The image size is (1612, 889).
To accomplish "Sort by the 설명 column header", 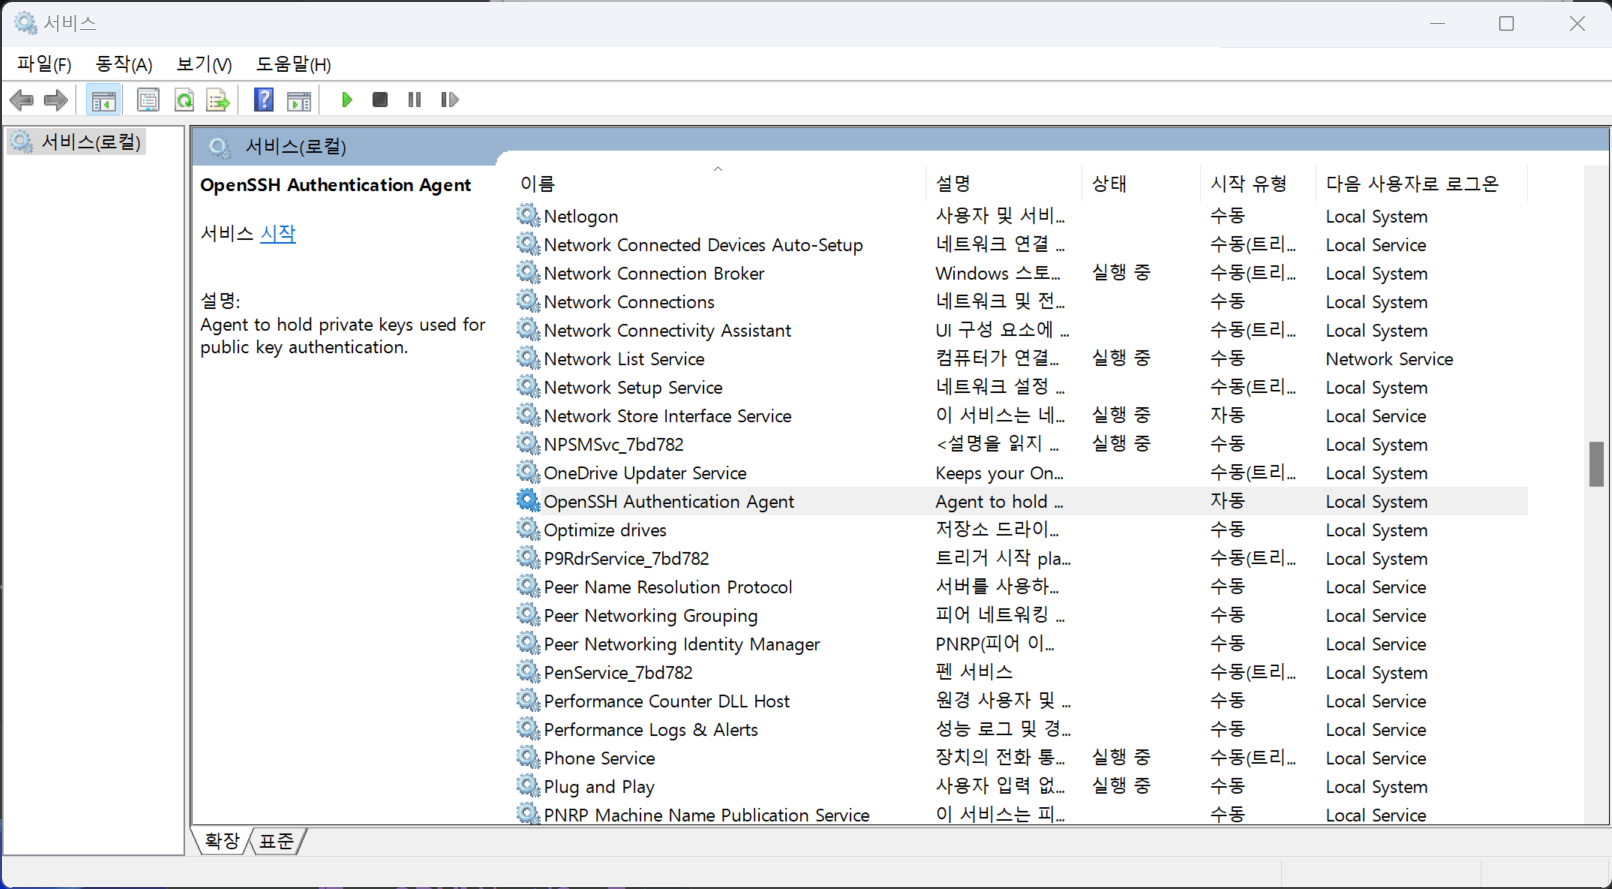I will point(1004,183).
